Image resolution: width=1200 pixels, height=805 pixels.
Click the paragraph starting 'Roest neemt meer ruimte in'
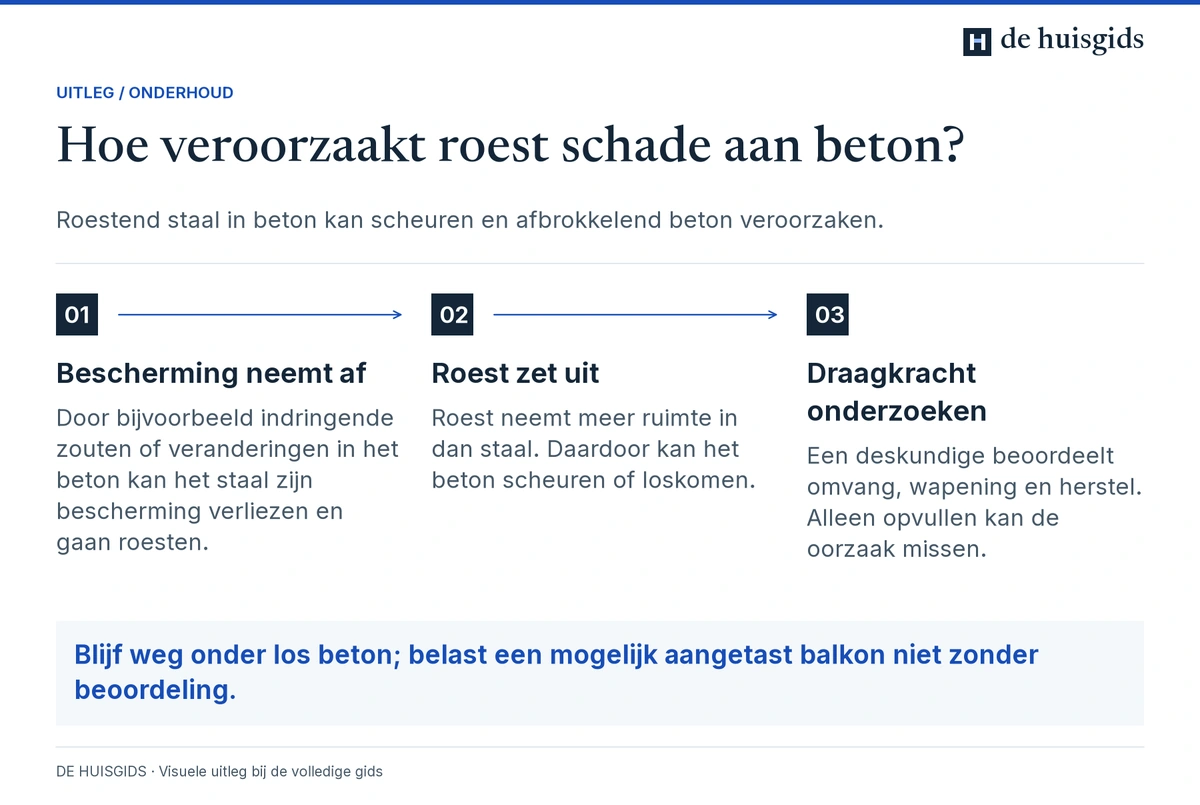click(x=593, y=449)
